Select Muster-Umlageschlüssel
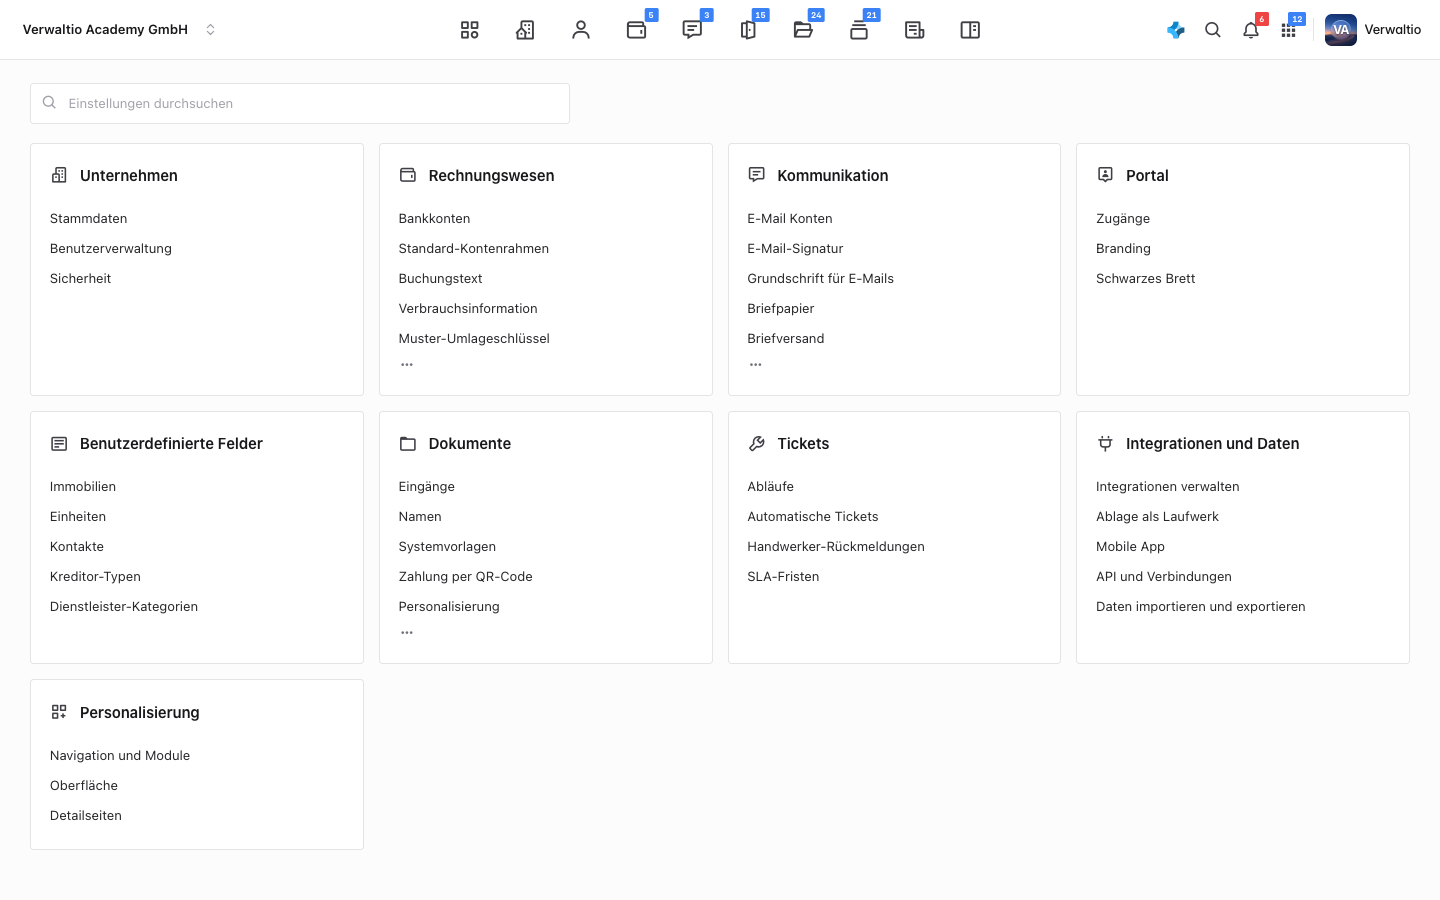 click(474, 339)
